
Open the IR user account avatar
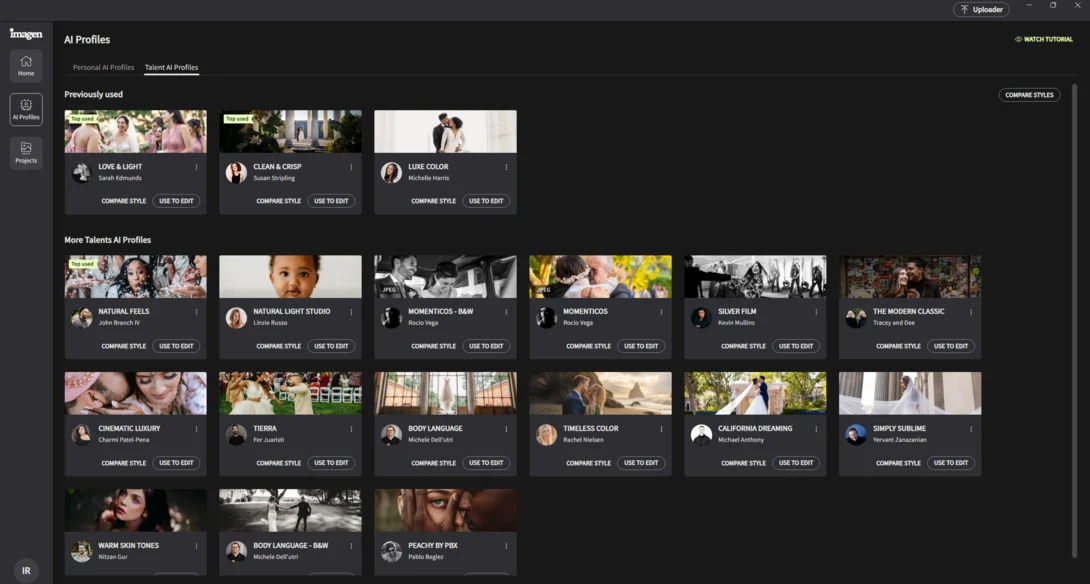point(26,571)
